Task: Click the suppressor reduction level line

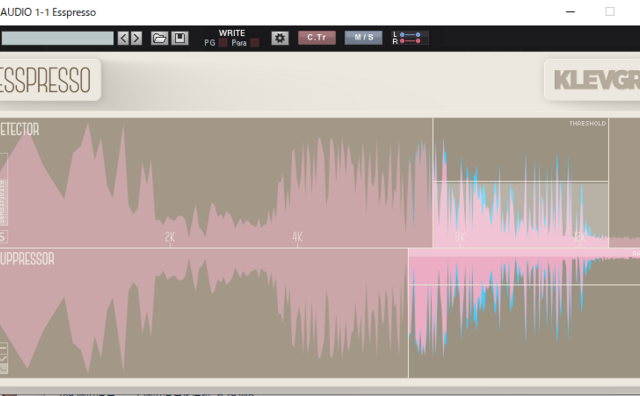Action: coord(524,285)
